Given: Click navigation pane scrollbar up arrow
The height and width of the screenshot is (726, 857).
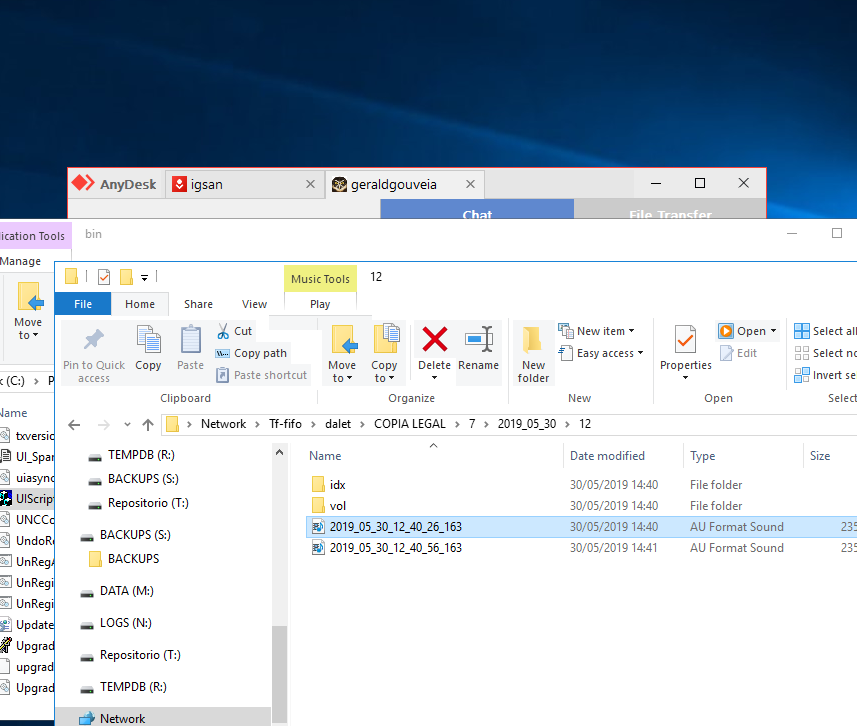Looking at the screenshot, I should click(279, 452).
